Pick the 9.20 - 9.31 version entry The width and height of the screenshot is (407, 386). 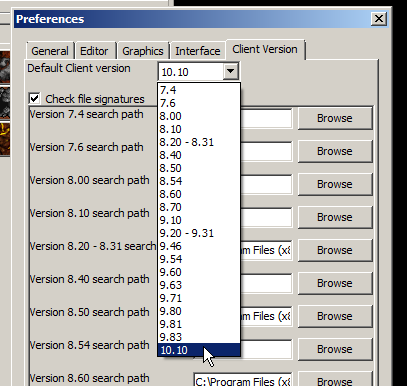tap(199, 233)
